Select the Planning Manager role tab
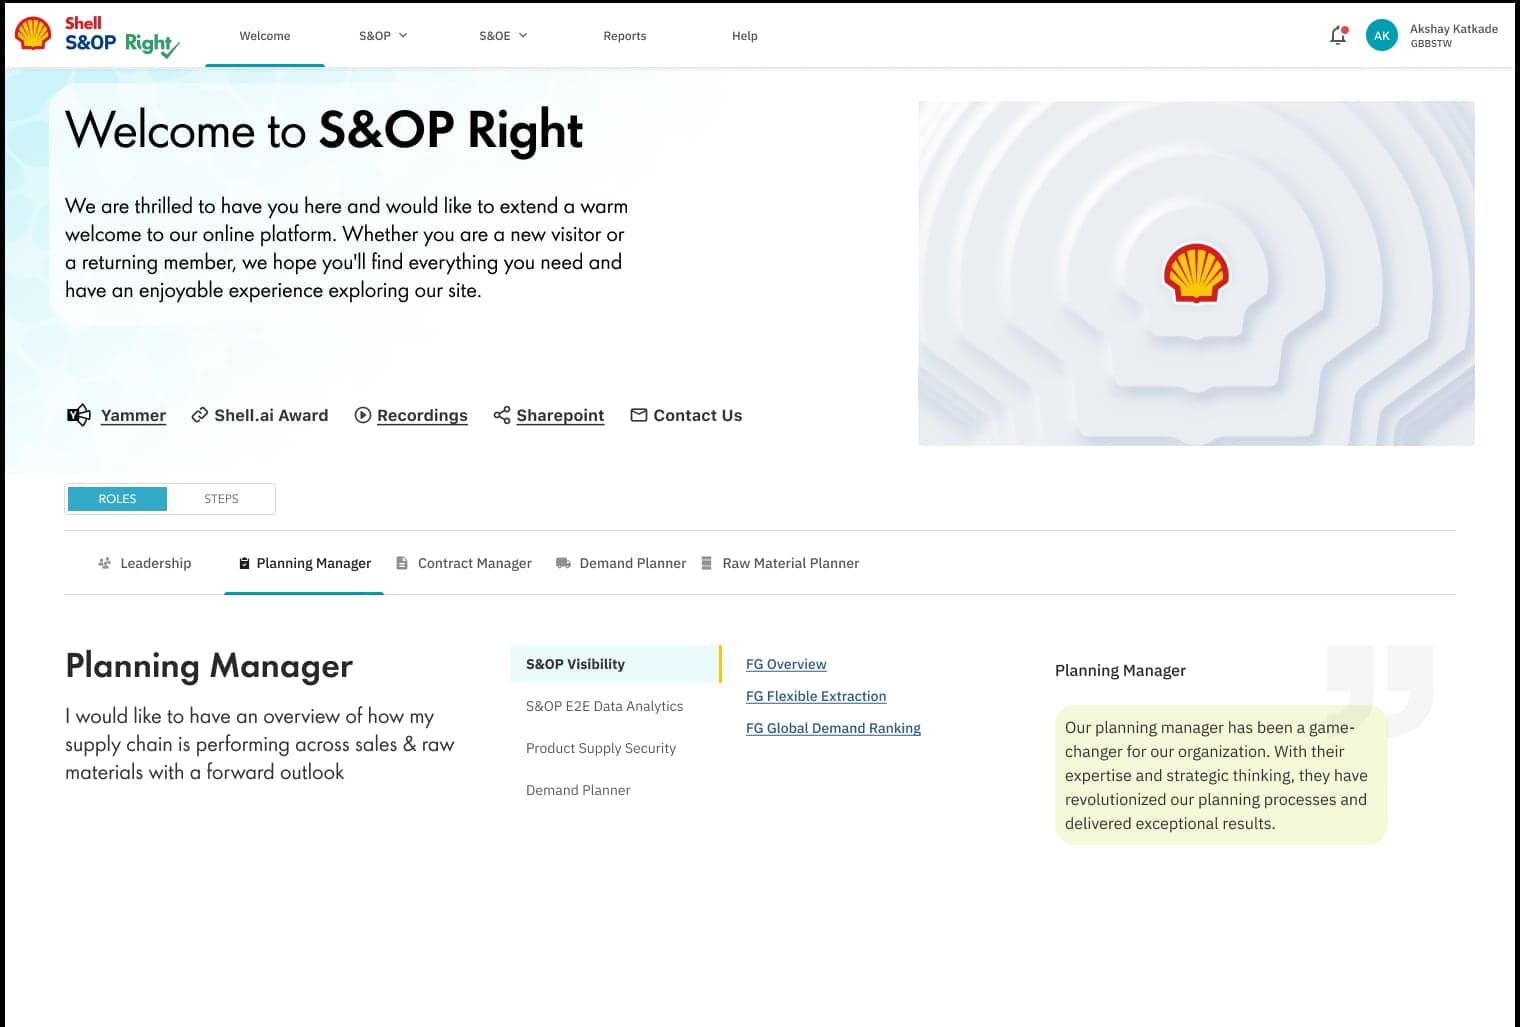This screenshot has height=1027, width=1520. [304, 563]
